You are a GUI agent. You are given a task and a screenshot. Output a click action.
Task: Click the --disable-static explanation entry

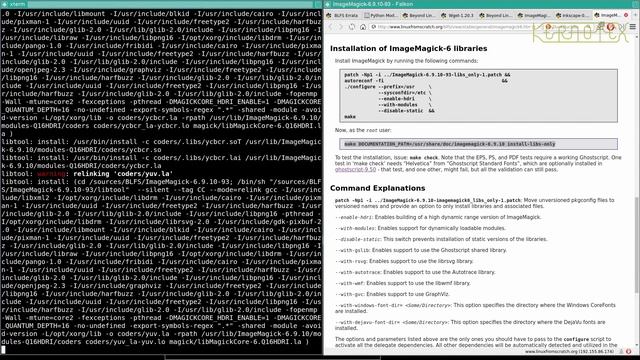pyautogui.click(x=441, y=239)
